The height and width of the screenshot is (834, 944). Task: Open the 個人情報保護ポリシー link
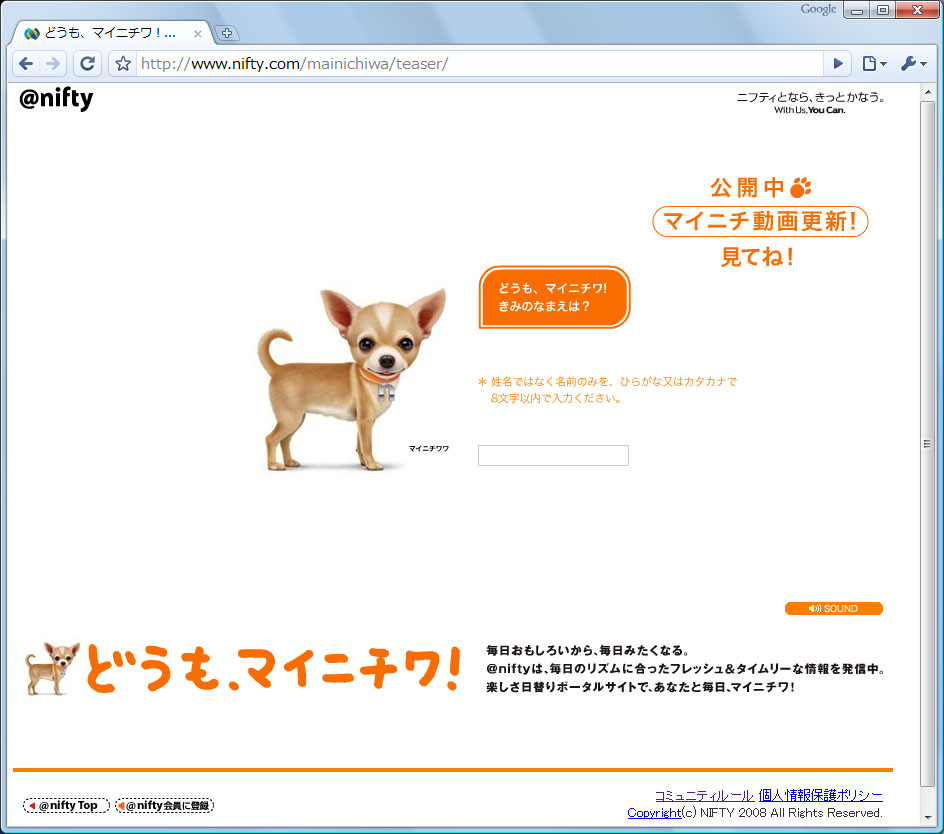tap(821, 795)
